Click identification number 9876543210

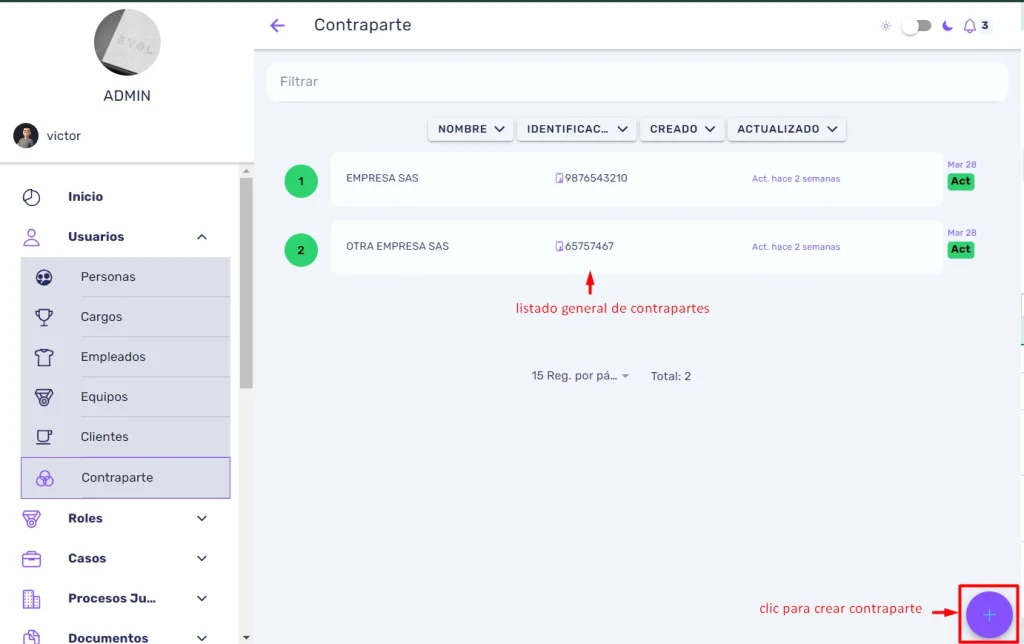(x=596, y=178)
